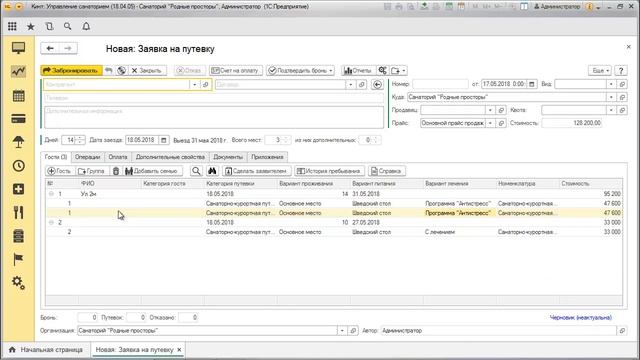The width and height of the screenshot is (640, 360).
Task: Open calendar picker for Дата заезда
Action: click(163, 140)
